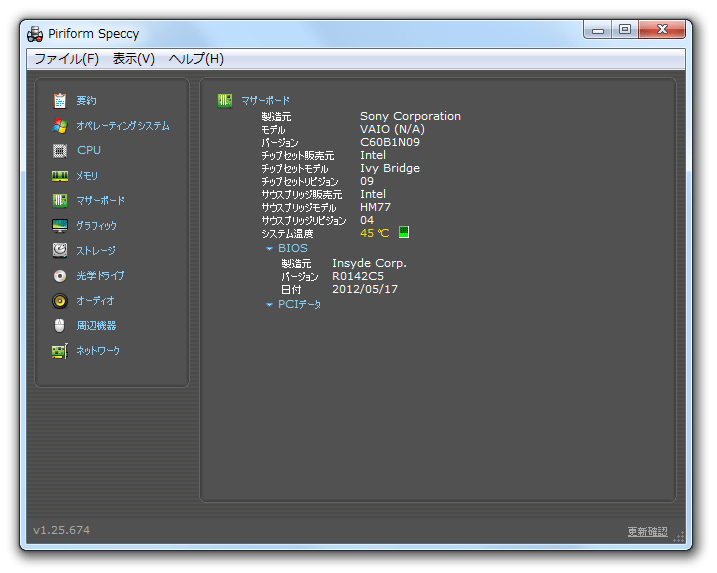Click the グラフィック monitor icon

pos(60,225)
